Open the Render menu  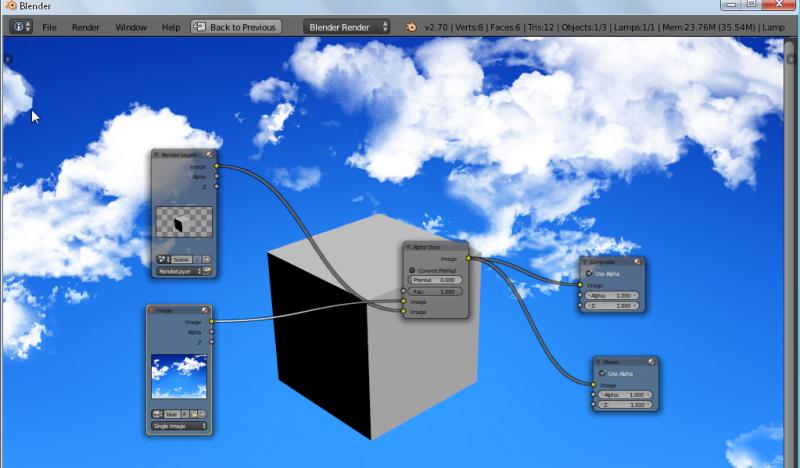[86, 28]
